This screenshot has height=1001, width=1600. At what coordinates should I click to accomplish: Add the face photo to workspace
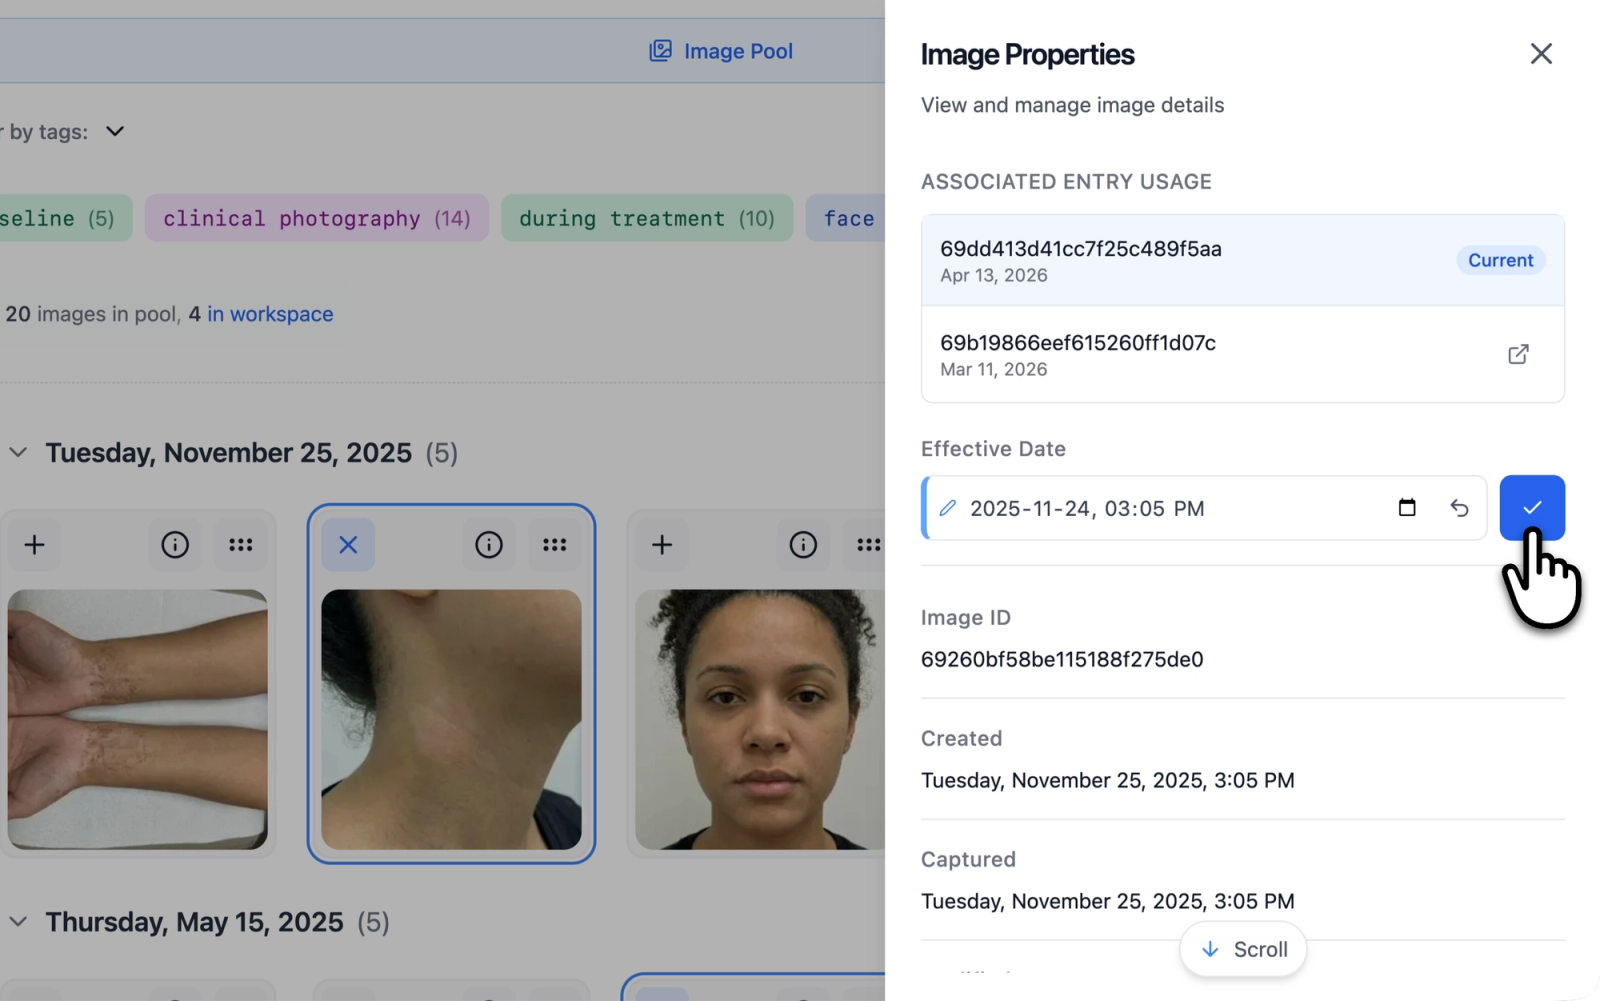(662, 545)
